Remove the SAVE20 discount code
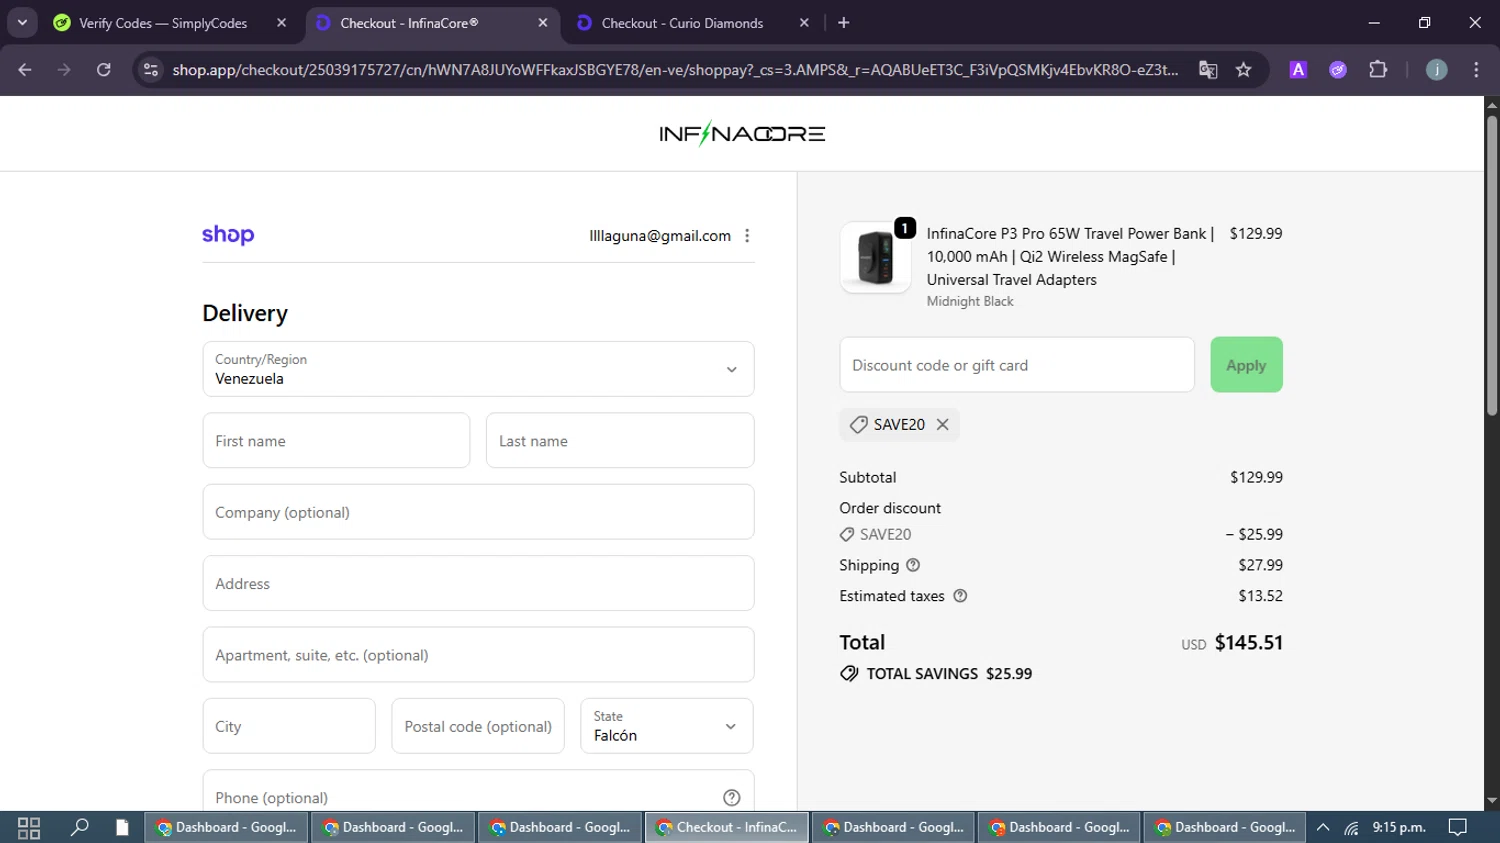The height and width of the screenshot is (843, 1500). (x=942, y=425)
